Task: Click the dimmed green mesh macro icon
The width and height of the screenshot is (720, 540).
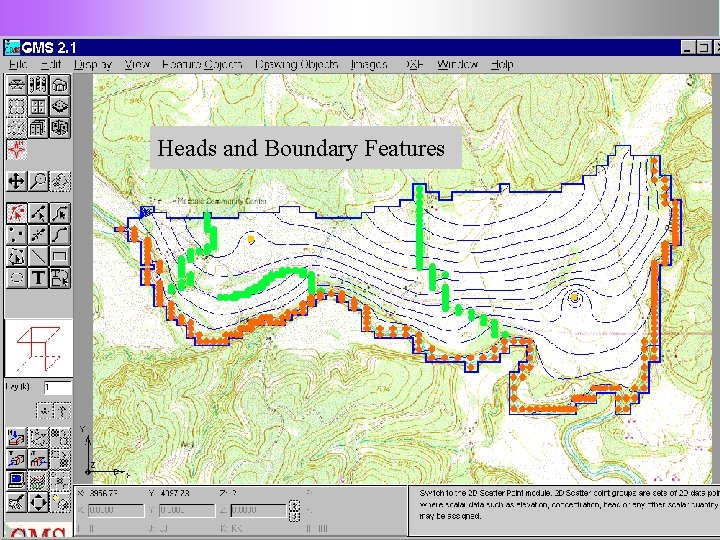Action: click(38, 480)
